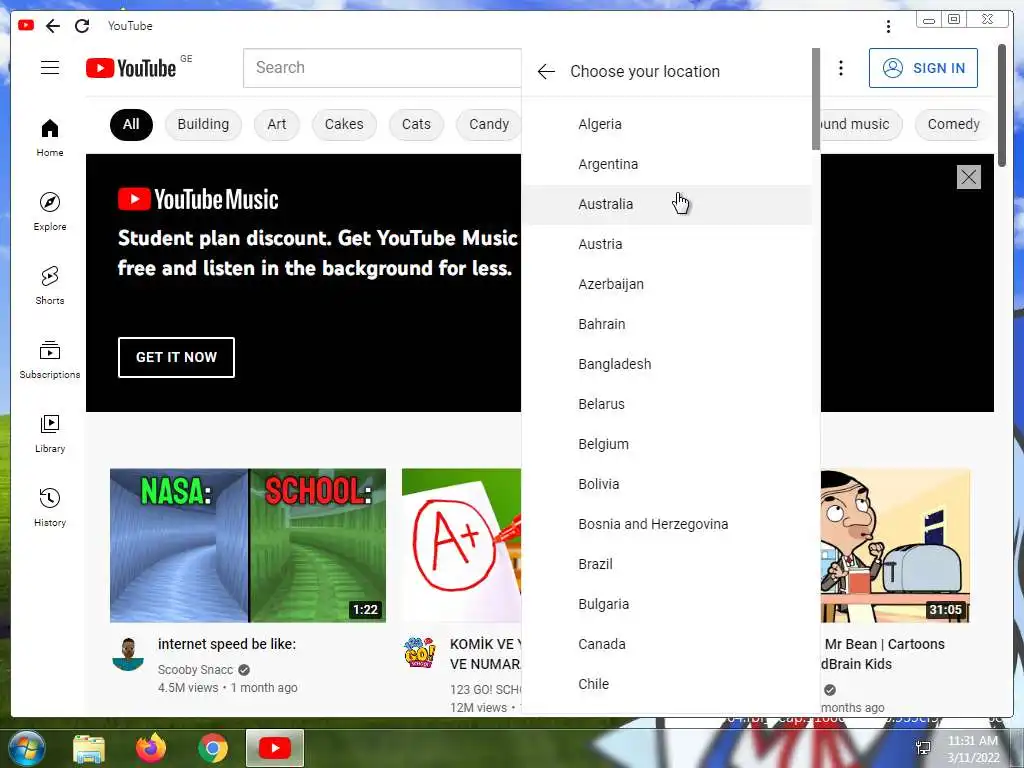Choose Belarus as location

(x=667, y=404)
